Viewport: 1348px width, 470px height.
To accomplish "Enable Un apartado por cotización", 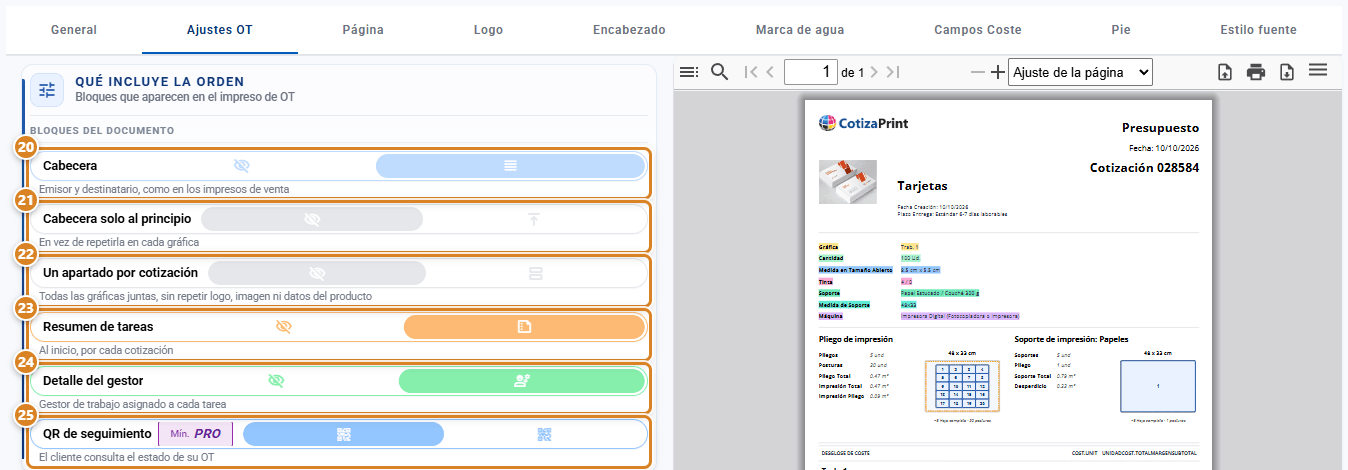I will (x=535, y=273).
